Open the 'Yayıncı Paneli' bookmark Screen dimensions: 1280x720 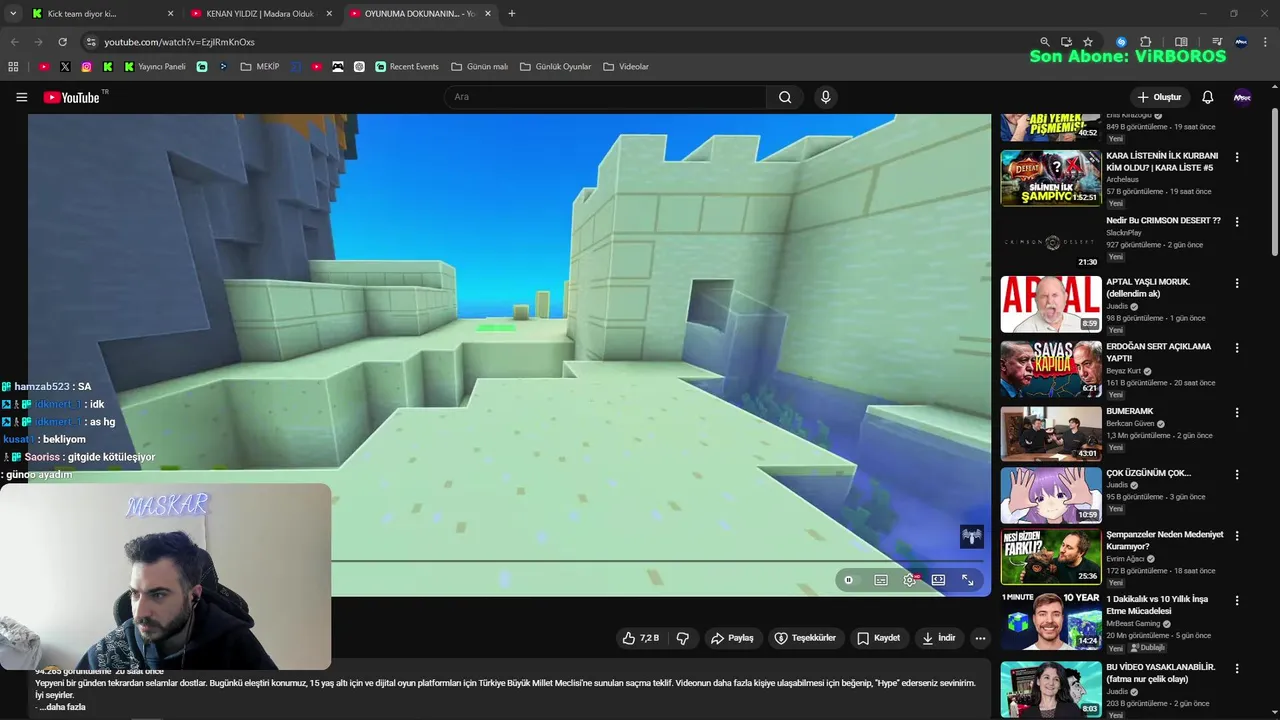click(x=154, y=67)
